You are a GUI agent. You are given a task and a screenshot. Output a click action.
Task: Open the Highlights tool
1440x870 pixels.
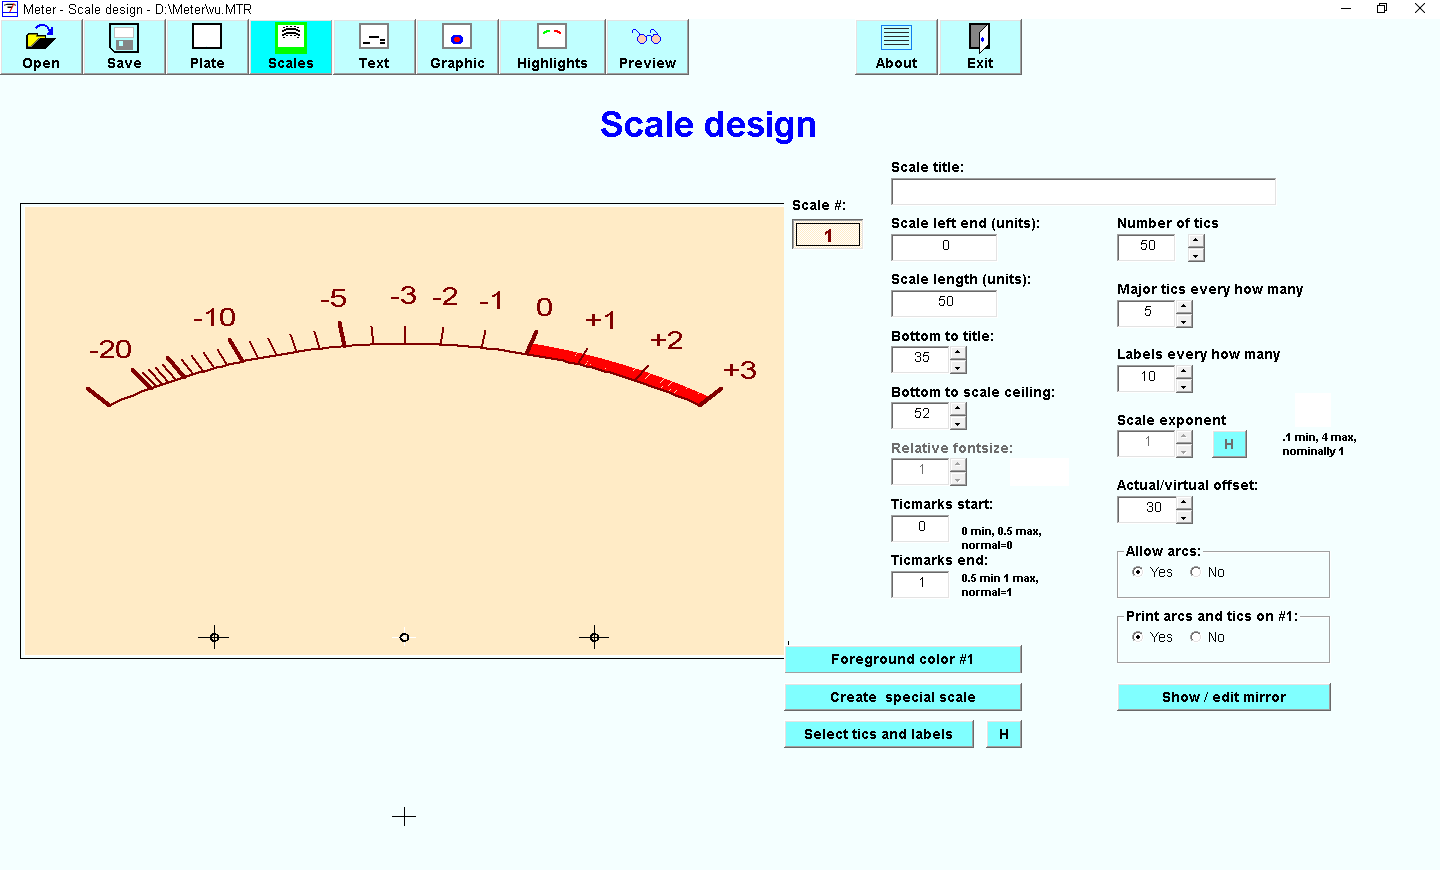pos(552,47)
